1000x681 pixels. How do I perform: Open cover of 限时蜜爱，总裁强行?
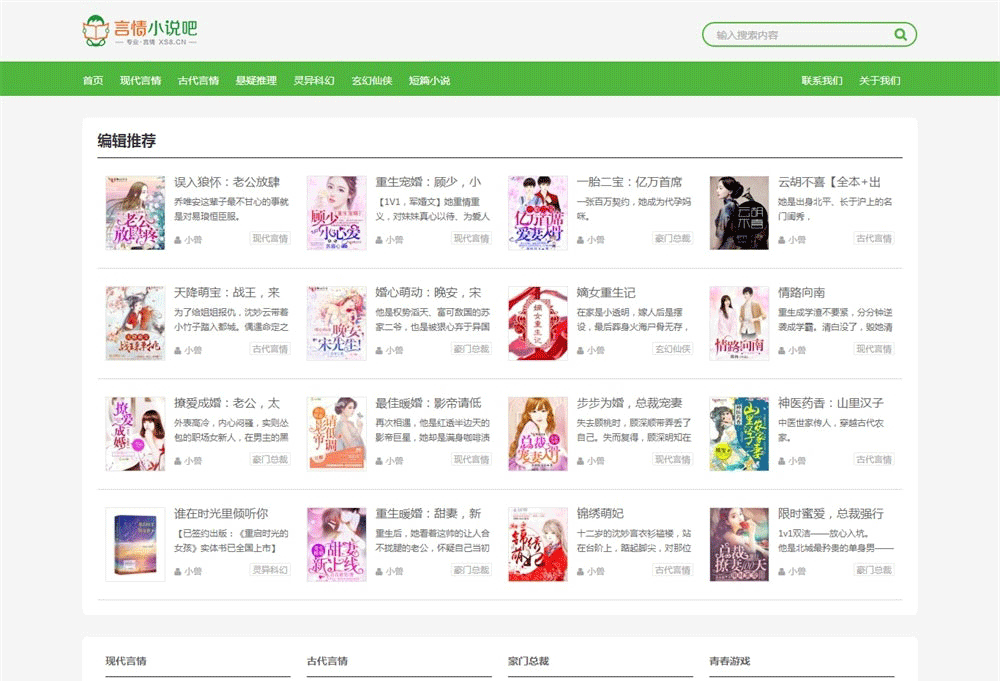(x=739, y=544)
